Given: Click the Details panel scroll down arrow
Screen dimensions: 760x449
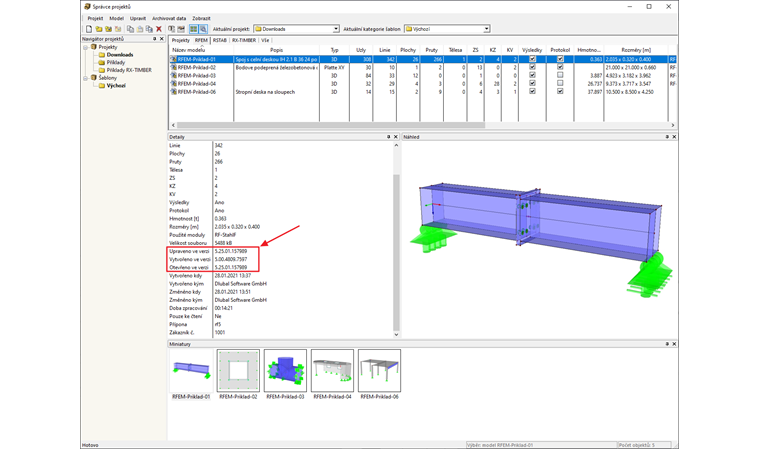Looking at the screenshot, I should pos(396,335).
